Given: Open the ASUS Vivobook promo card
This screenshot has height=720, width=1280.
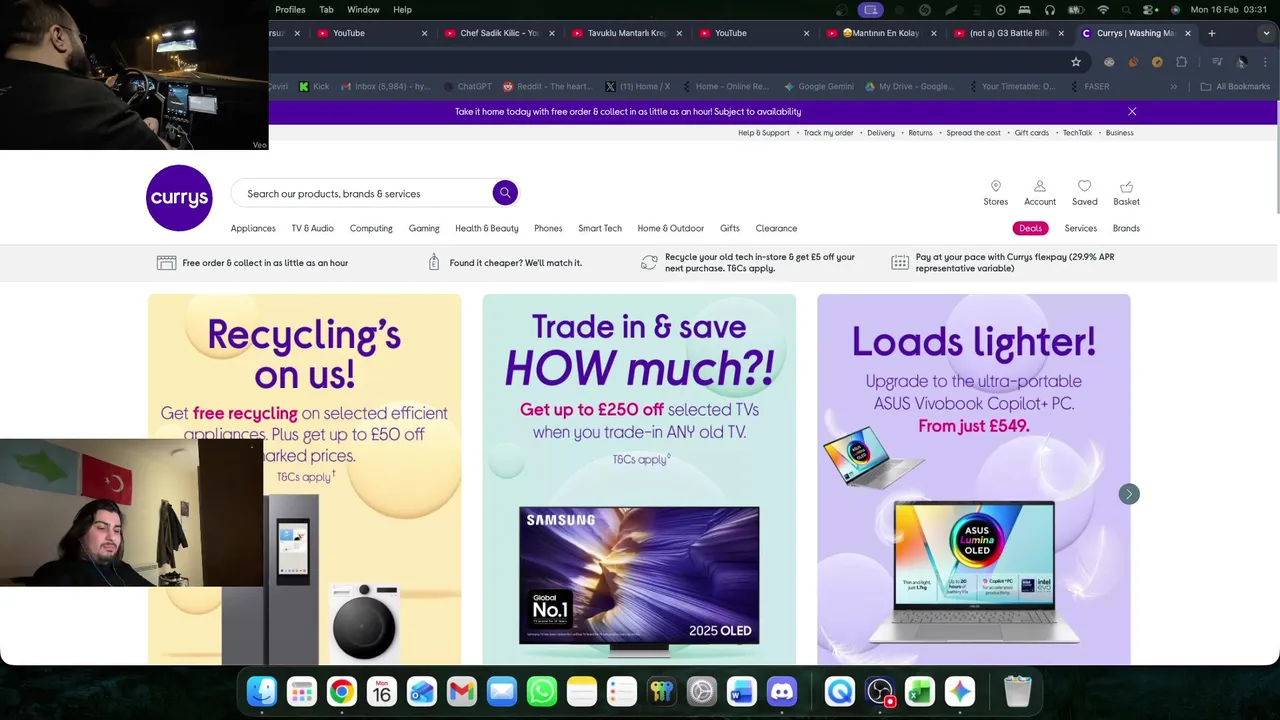Looking at the screenshot, I should pos(974,479).
